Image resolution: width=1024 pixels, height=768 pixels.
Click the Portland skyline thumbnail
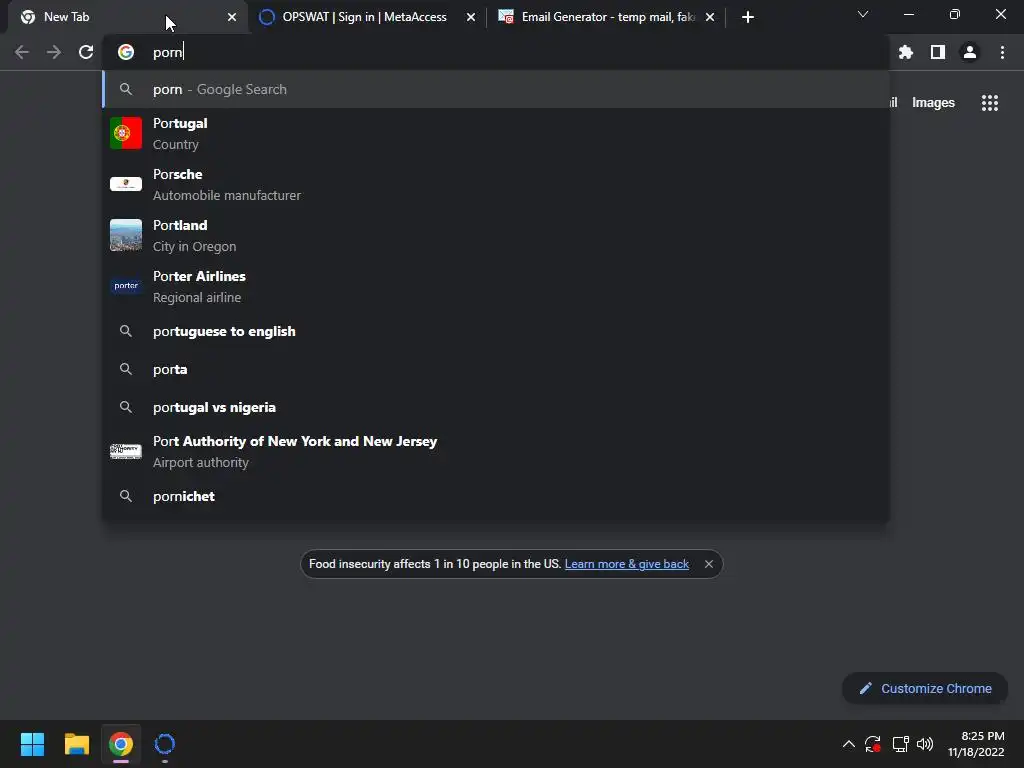(x=126, y=235)
